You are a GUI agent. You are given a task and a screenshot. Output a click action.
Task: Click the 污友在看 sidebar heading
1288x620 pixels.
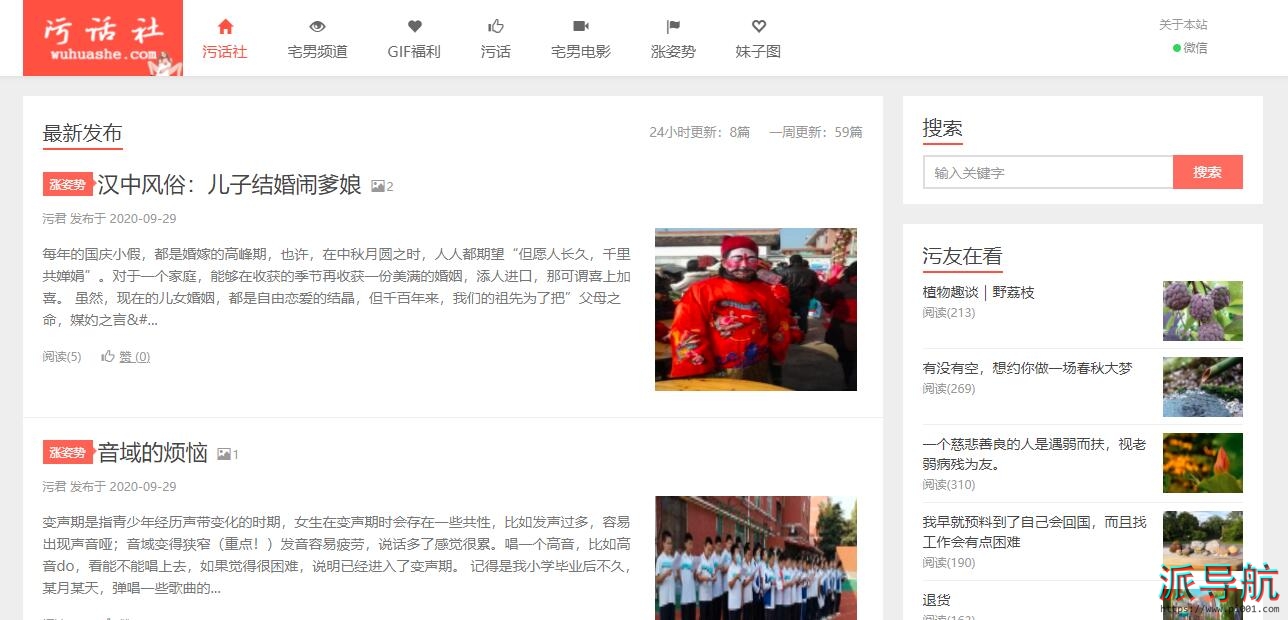coord(962,257)
